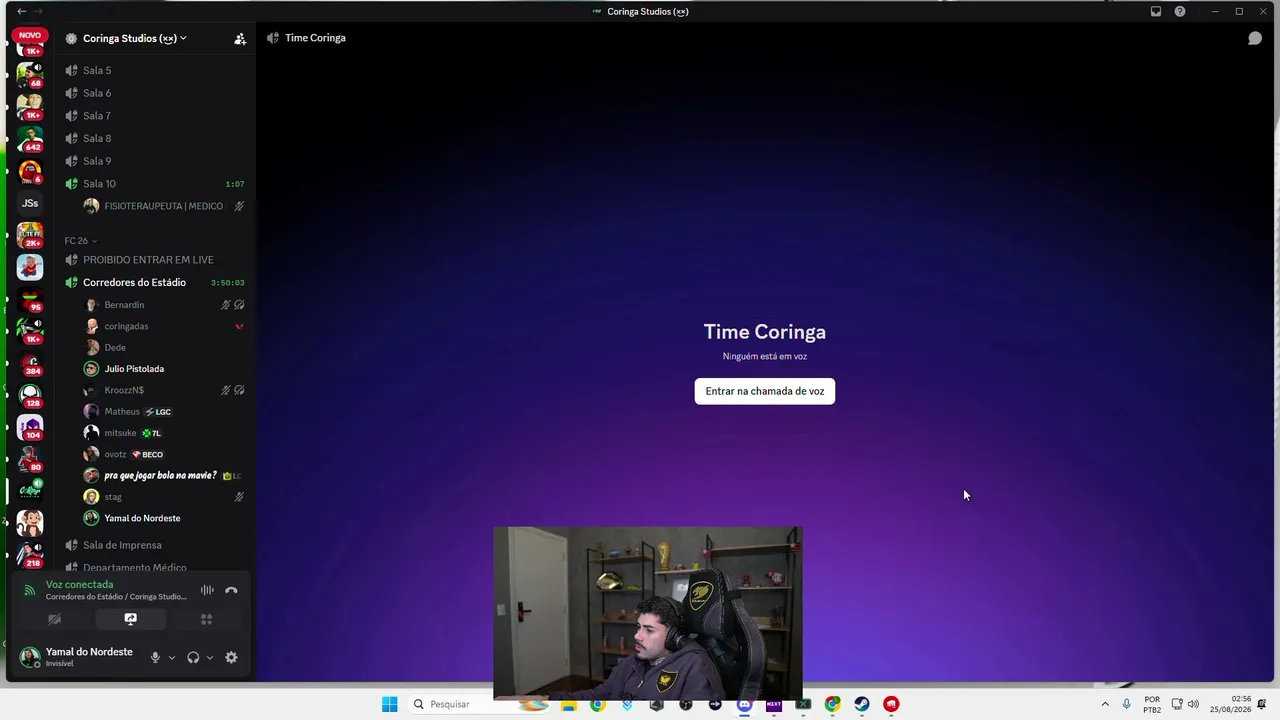Toggle the camera in the voice panel
The image size is (1280, 720).
[x=54, y=619]
